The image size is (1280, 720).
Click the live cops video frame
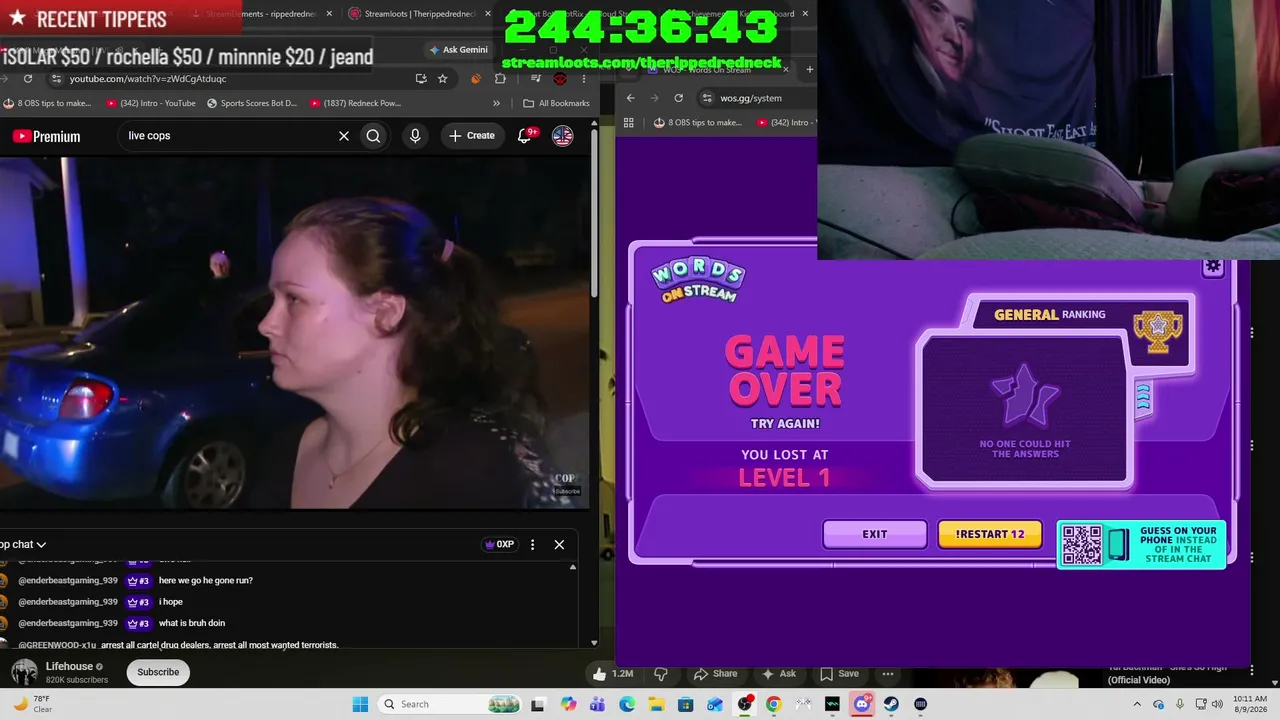click(295, 333)
